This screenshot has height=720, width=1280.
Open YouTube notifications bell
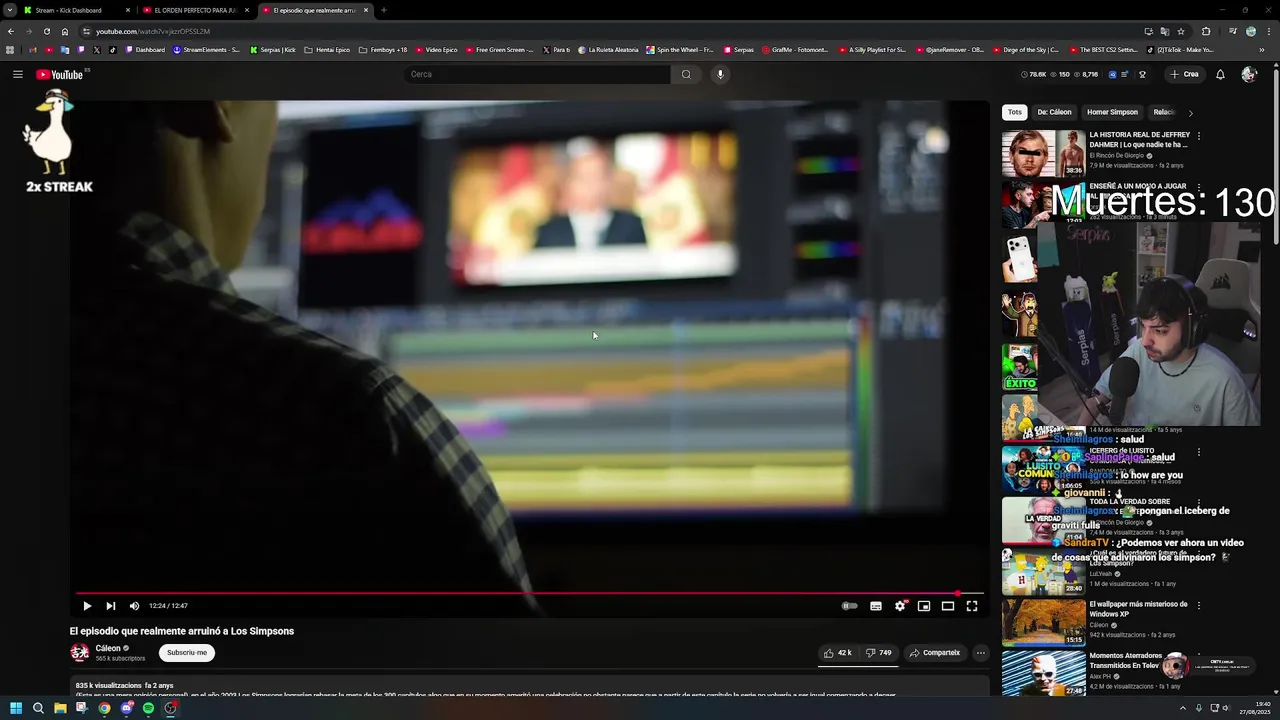(x=1220, y=74)
